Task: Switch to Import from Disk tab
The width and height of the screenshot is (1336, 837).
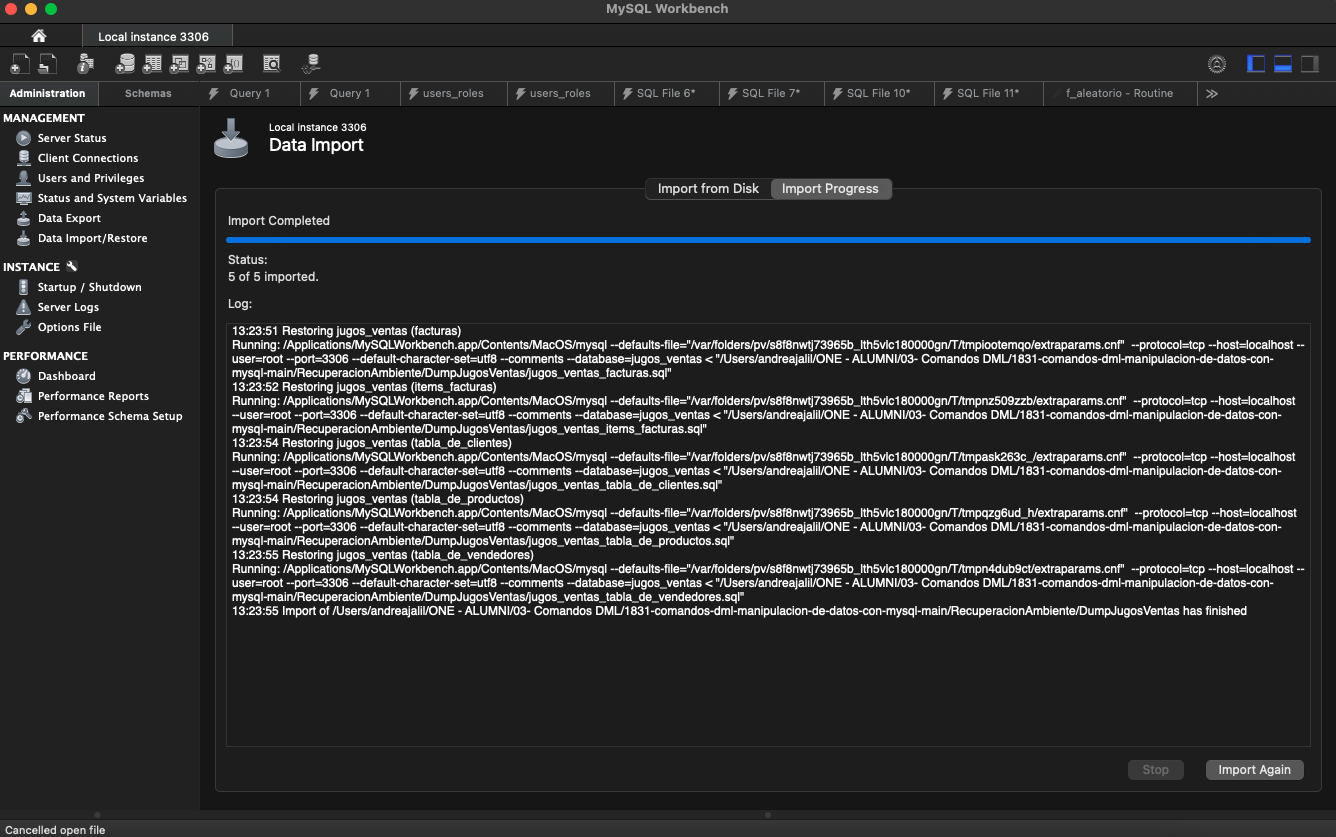Action: 708,188
